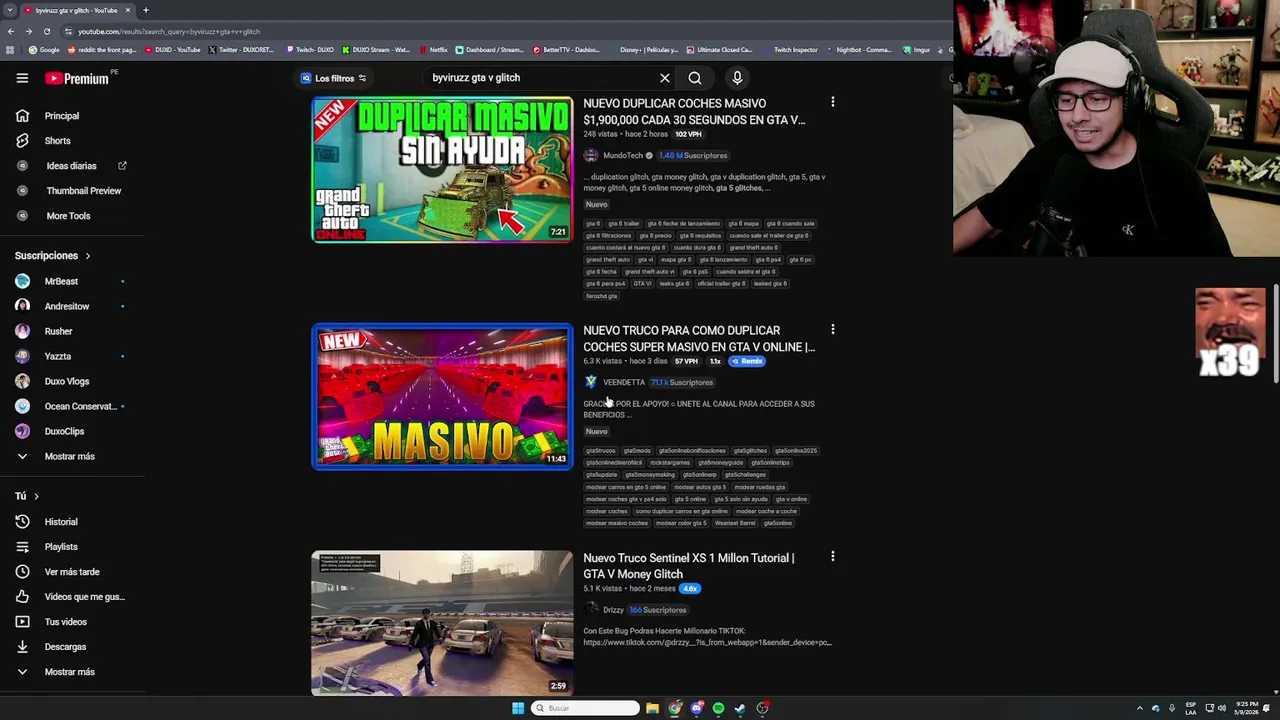Open the three-dot menu for NUEVO DUPLICAR COCHES MASIVO
The width and height of the screenshot is (1280, 720).
(x=832, y=102)
